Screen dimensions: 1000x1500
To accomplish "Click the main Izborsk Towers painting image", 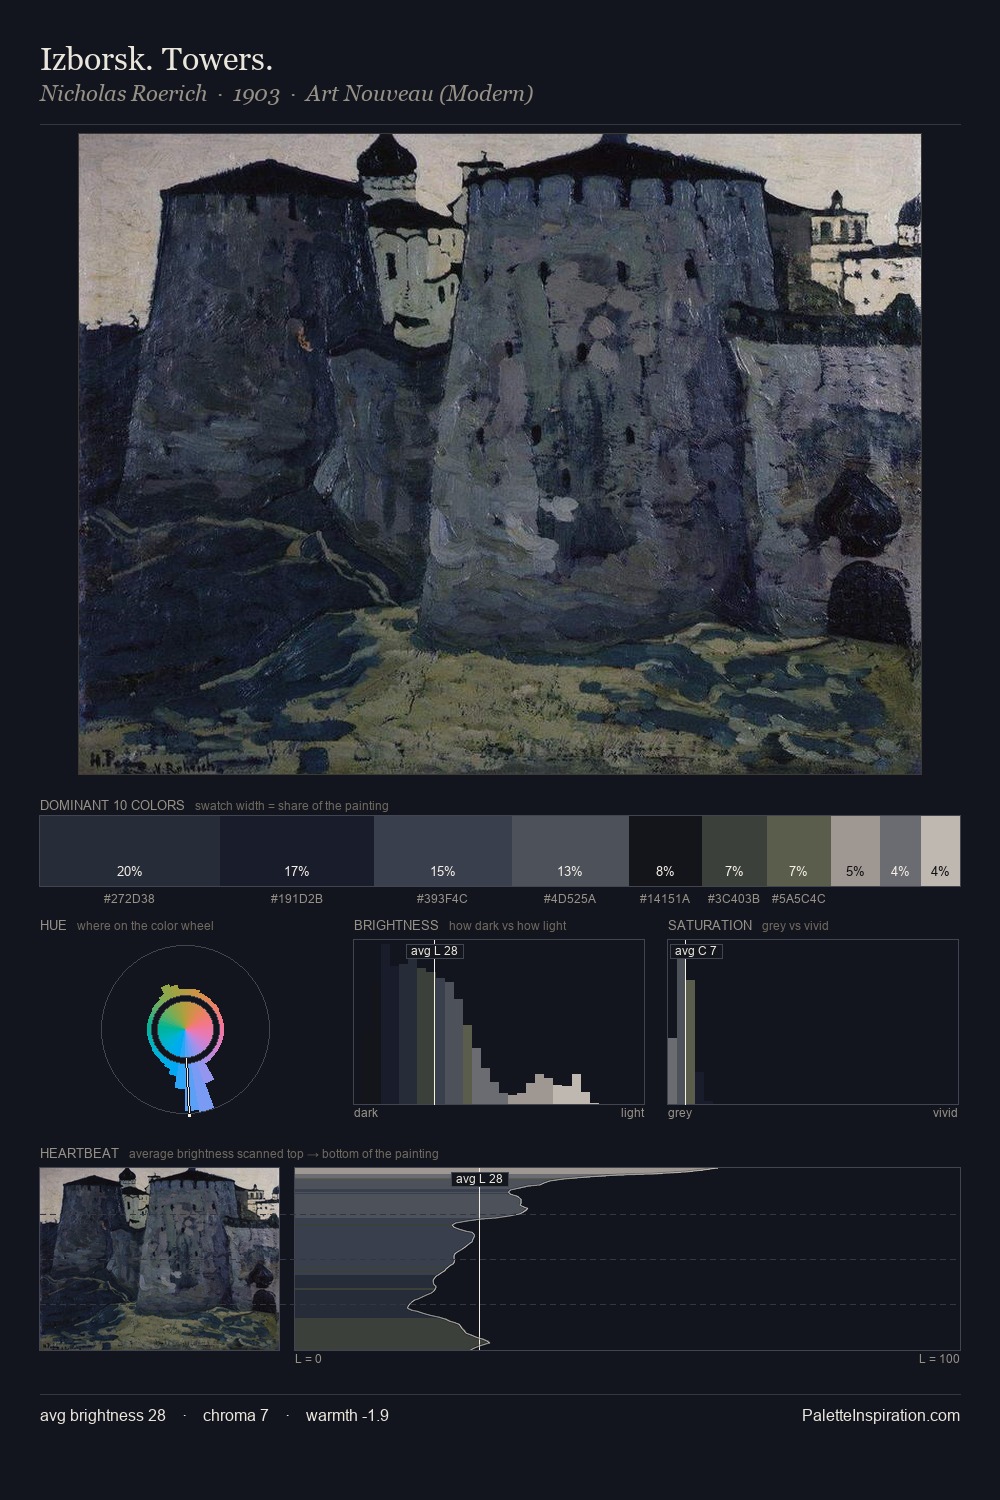I will (500, 454).
